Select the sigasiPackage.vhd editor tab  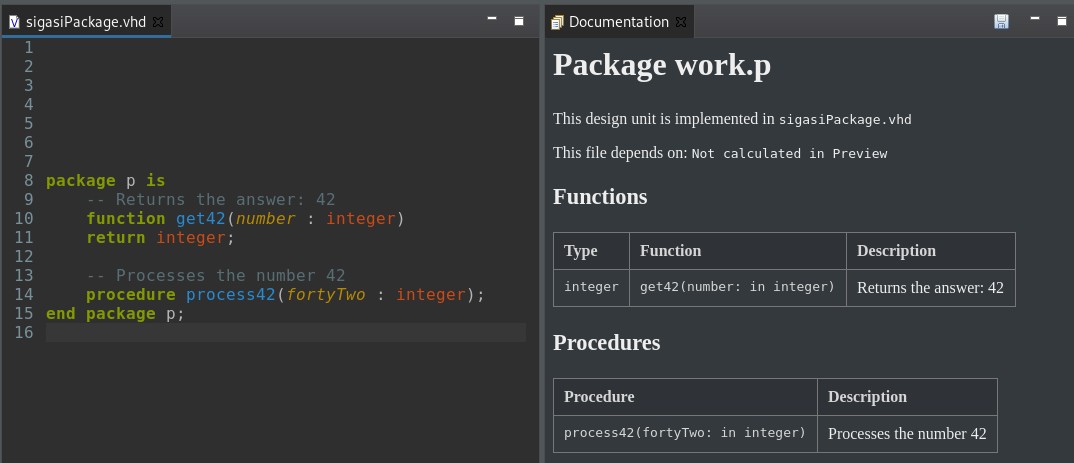[x=86, y=22]
